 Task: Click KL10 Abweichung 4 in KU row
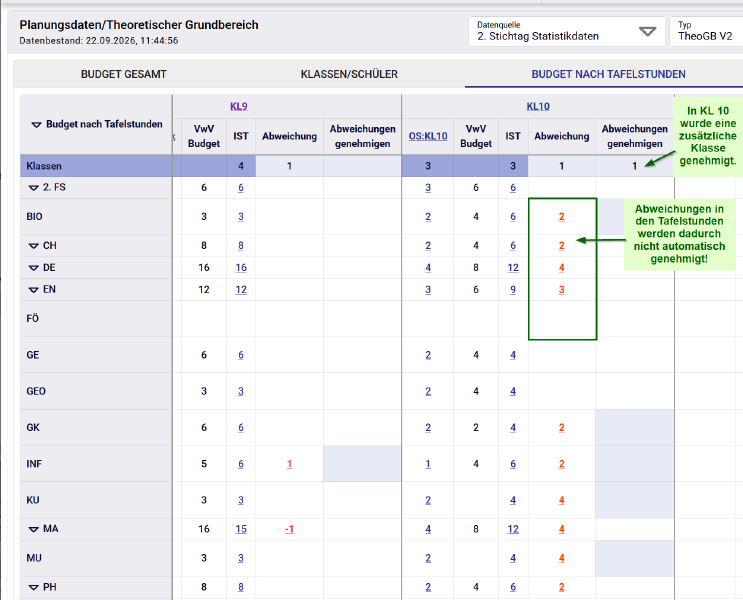point(562,500)
